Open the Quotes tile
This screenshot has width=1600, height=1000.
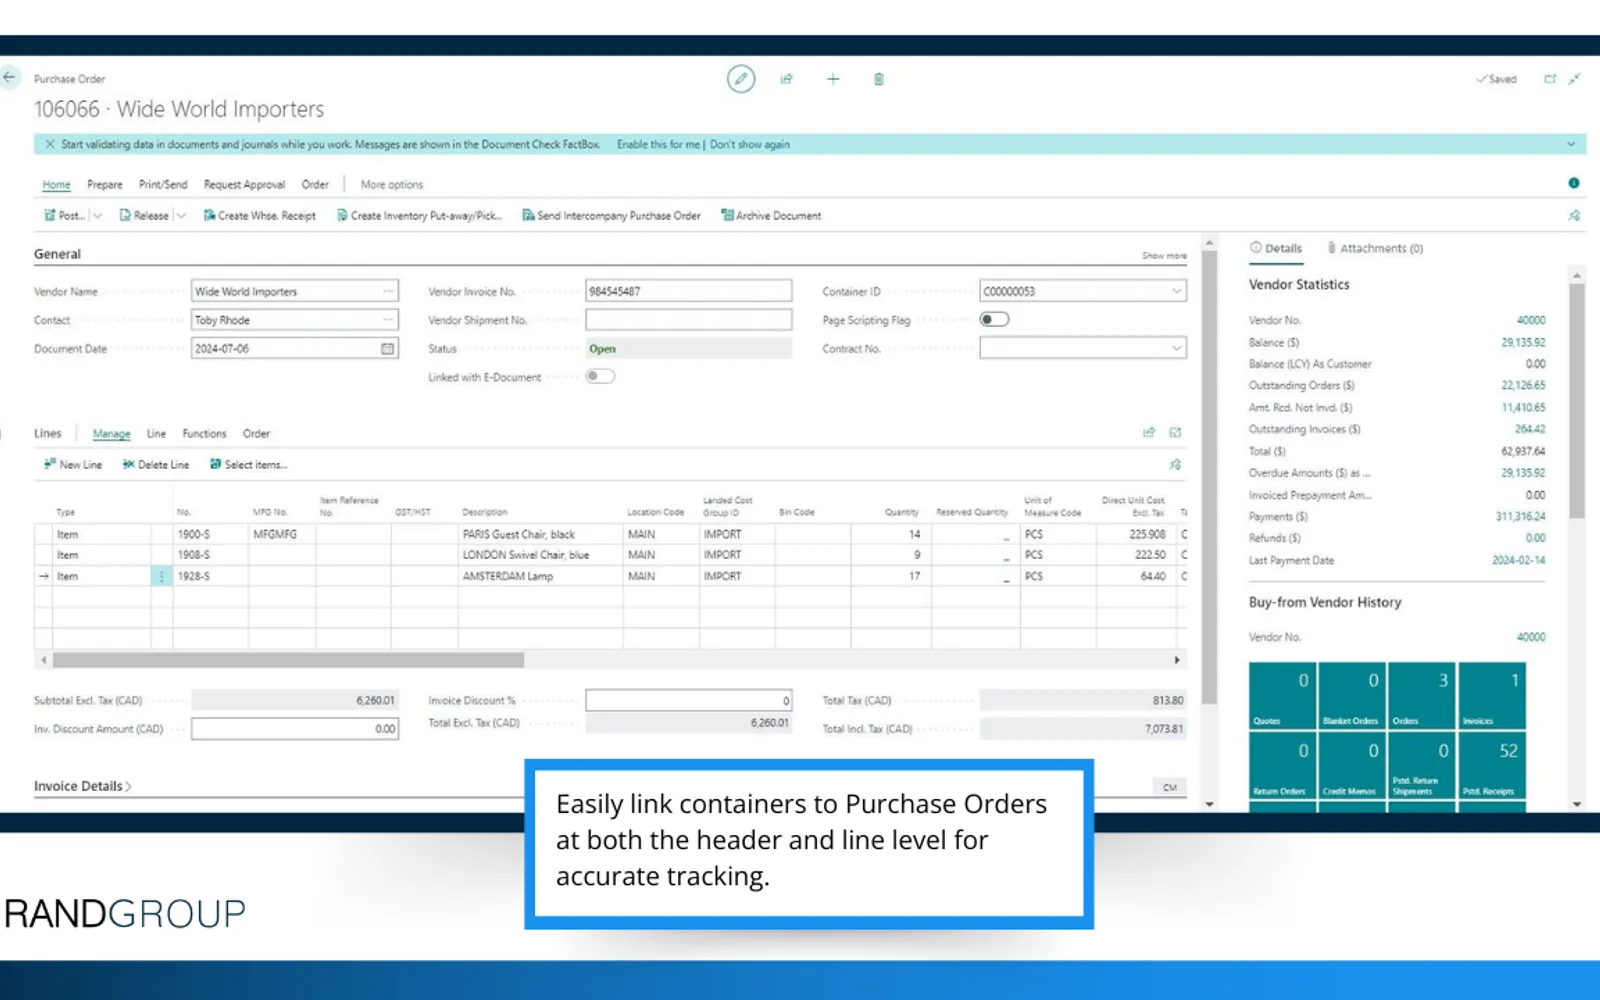tap(1282, 695)
